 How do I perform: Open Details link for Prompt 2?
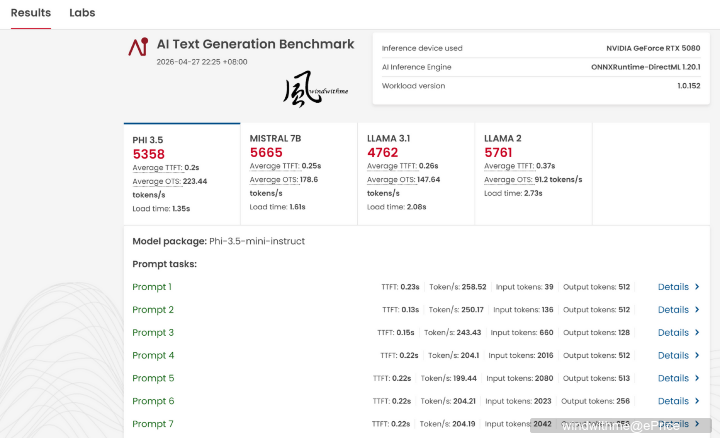pos(673,310)
